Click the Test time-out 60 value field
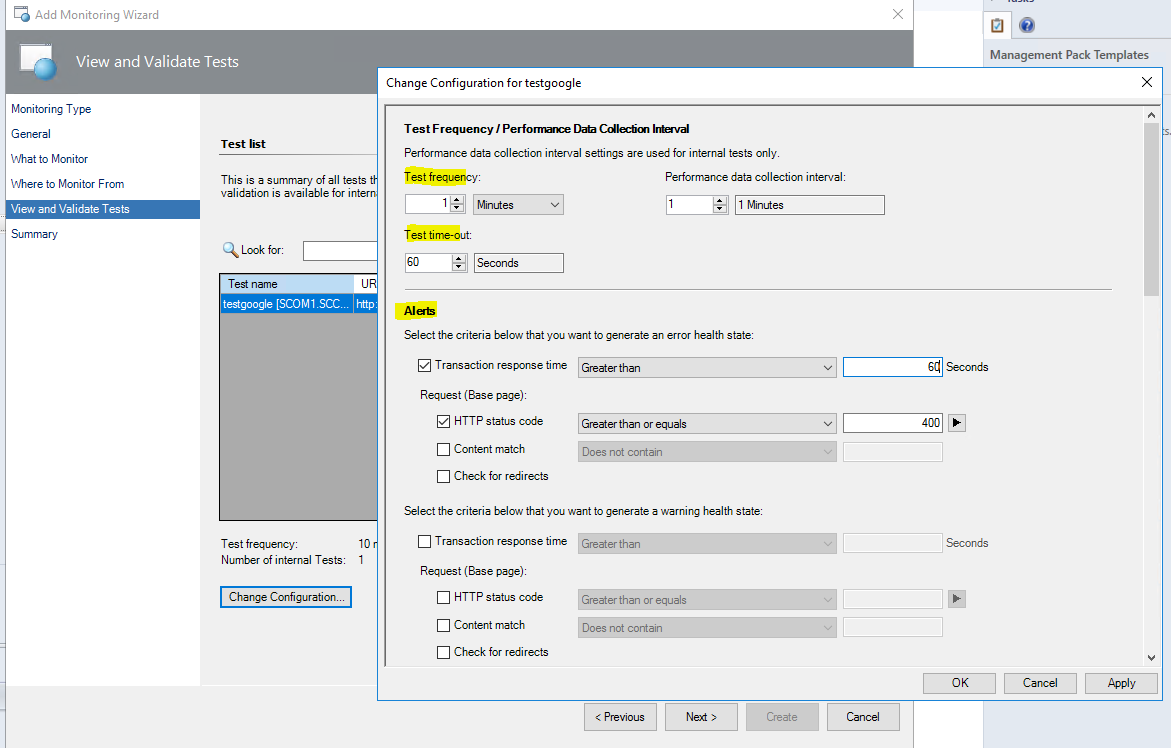 (x=429, y=263)
